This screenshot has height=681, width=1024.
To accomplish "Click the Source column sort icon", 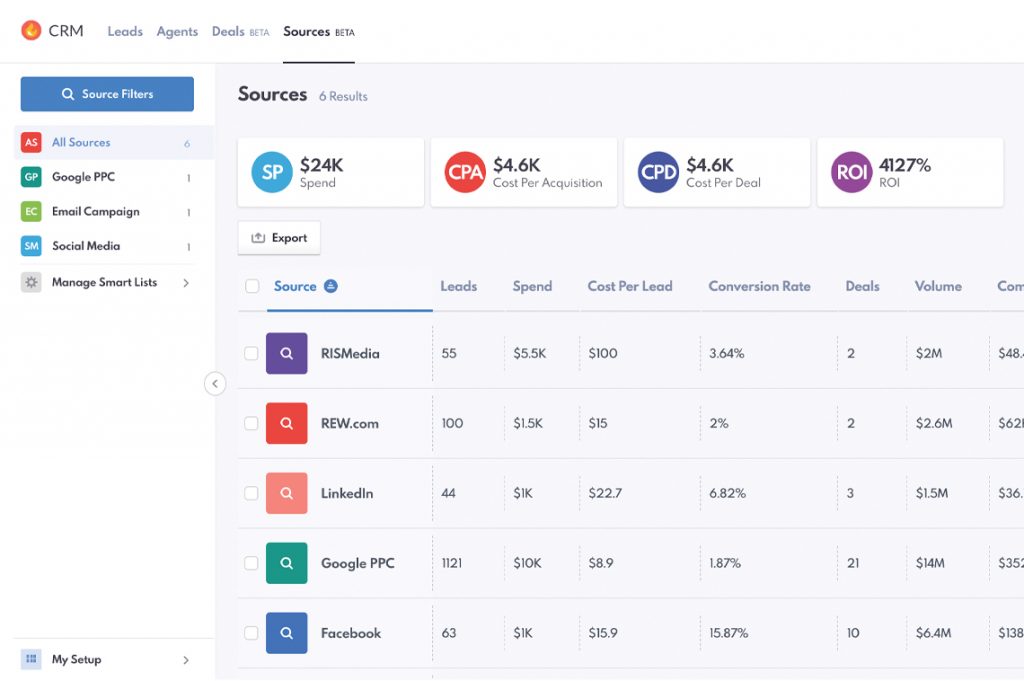I will click(331, 287).
